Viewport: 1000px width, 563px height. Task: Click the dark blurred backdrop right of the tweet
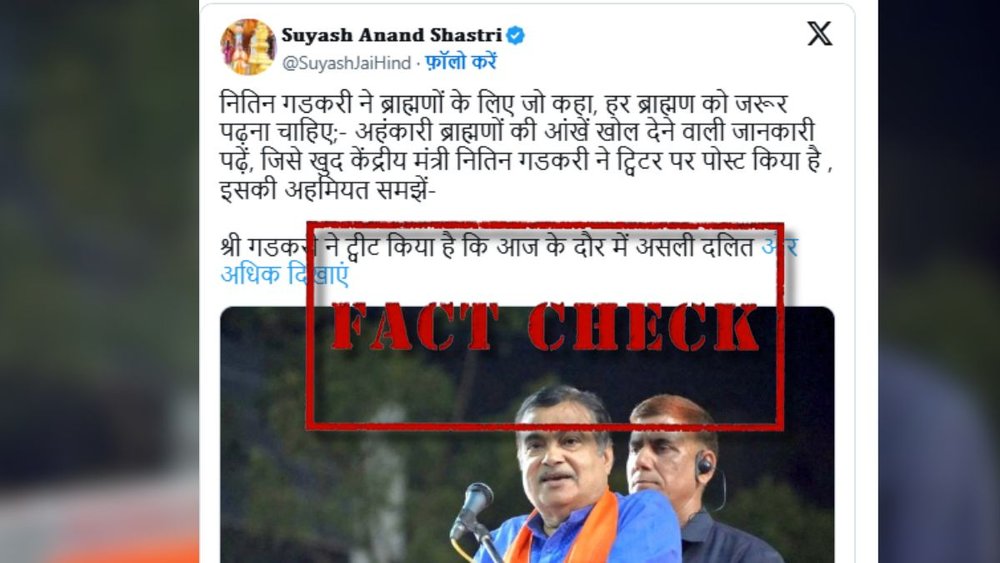click(939, 281)
